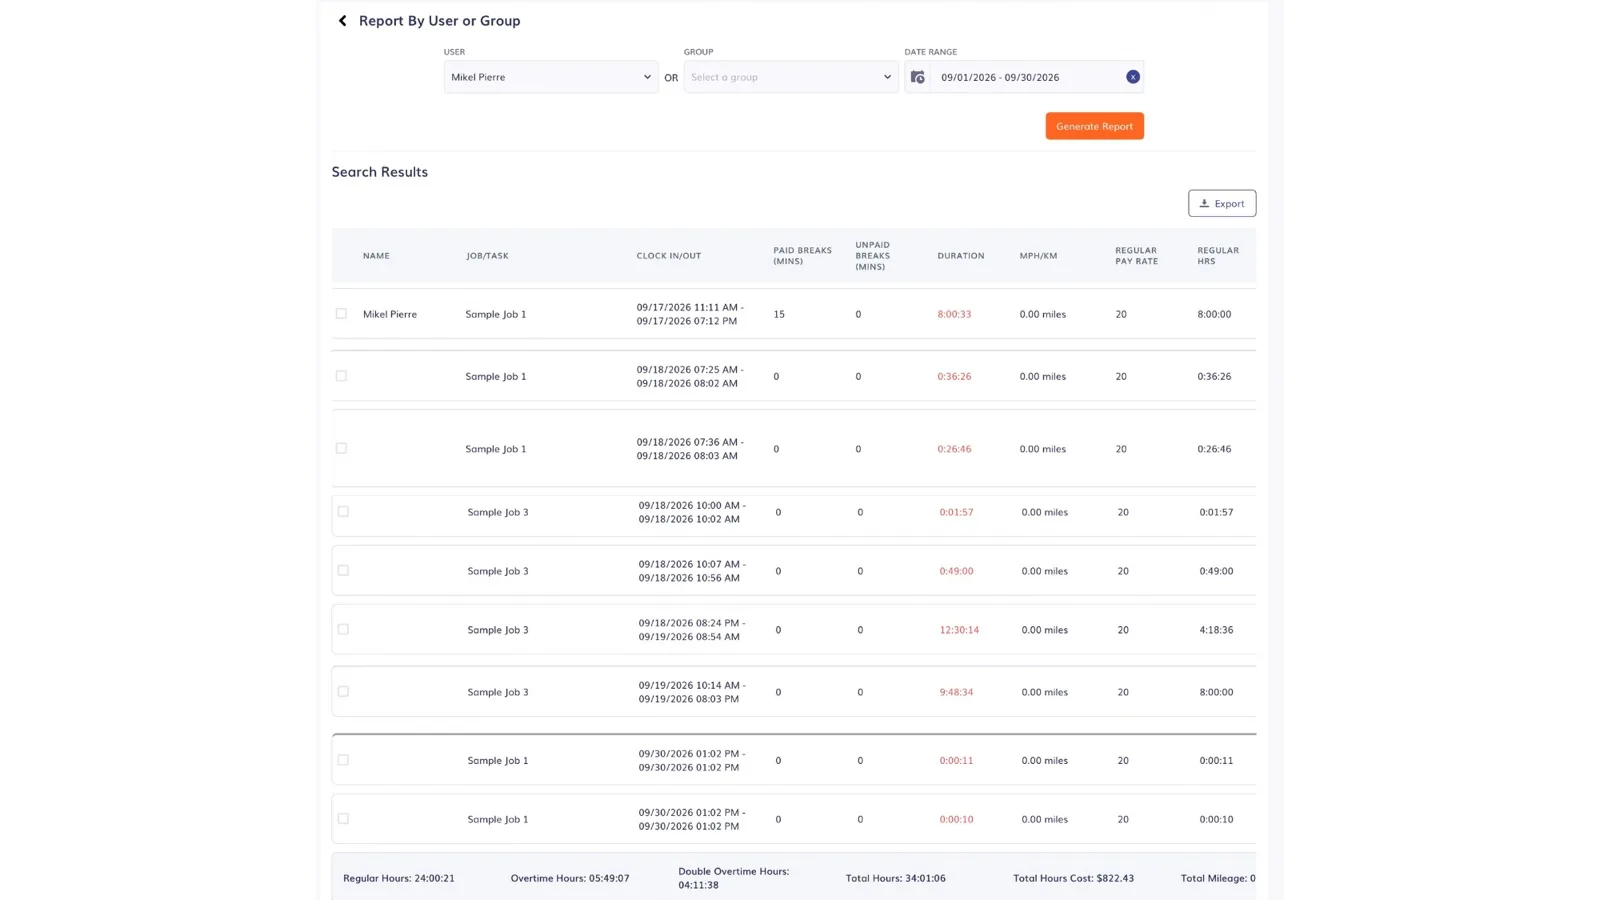Open the User dropdown showing Mikel Pierre

point(551,77)
